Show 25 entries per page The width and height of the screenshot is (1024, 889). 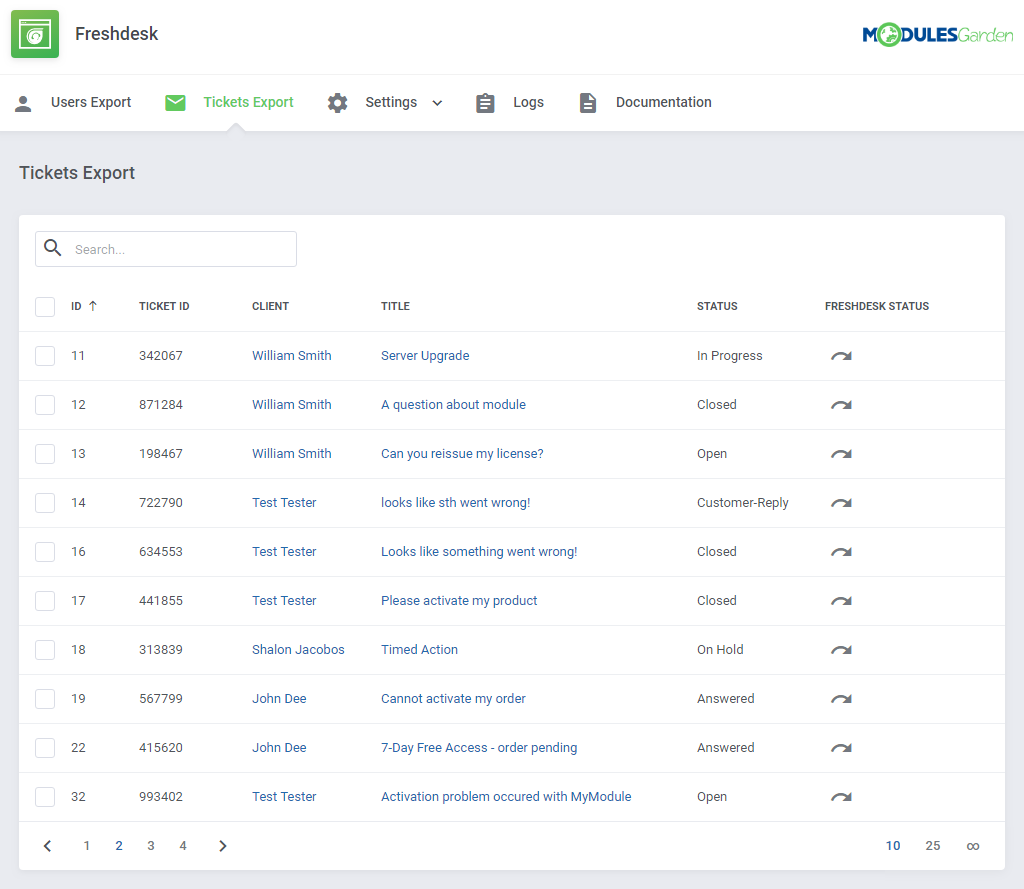[933, 846]
